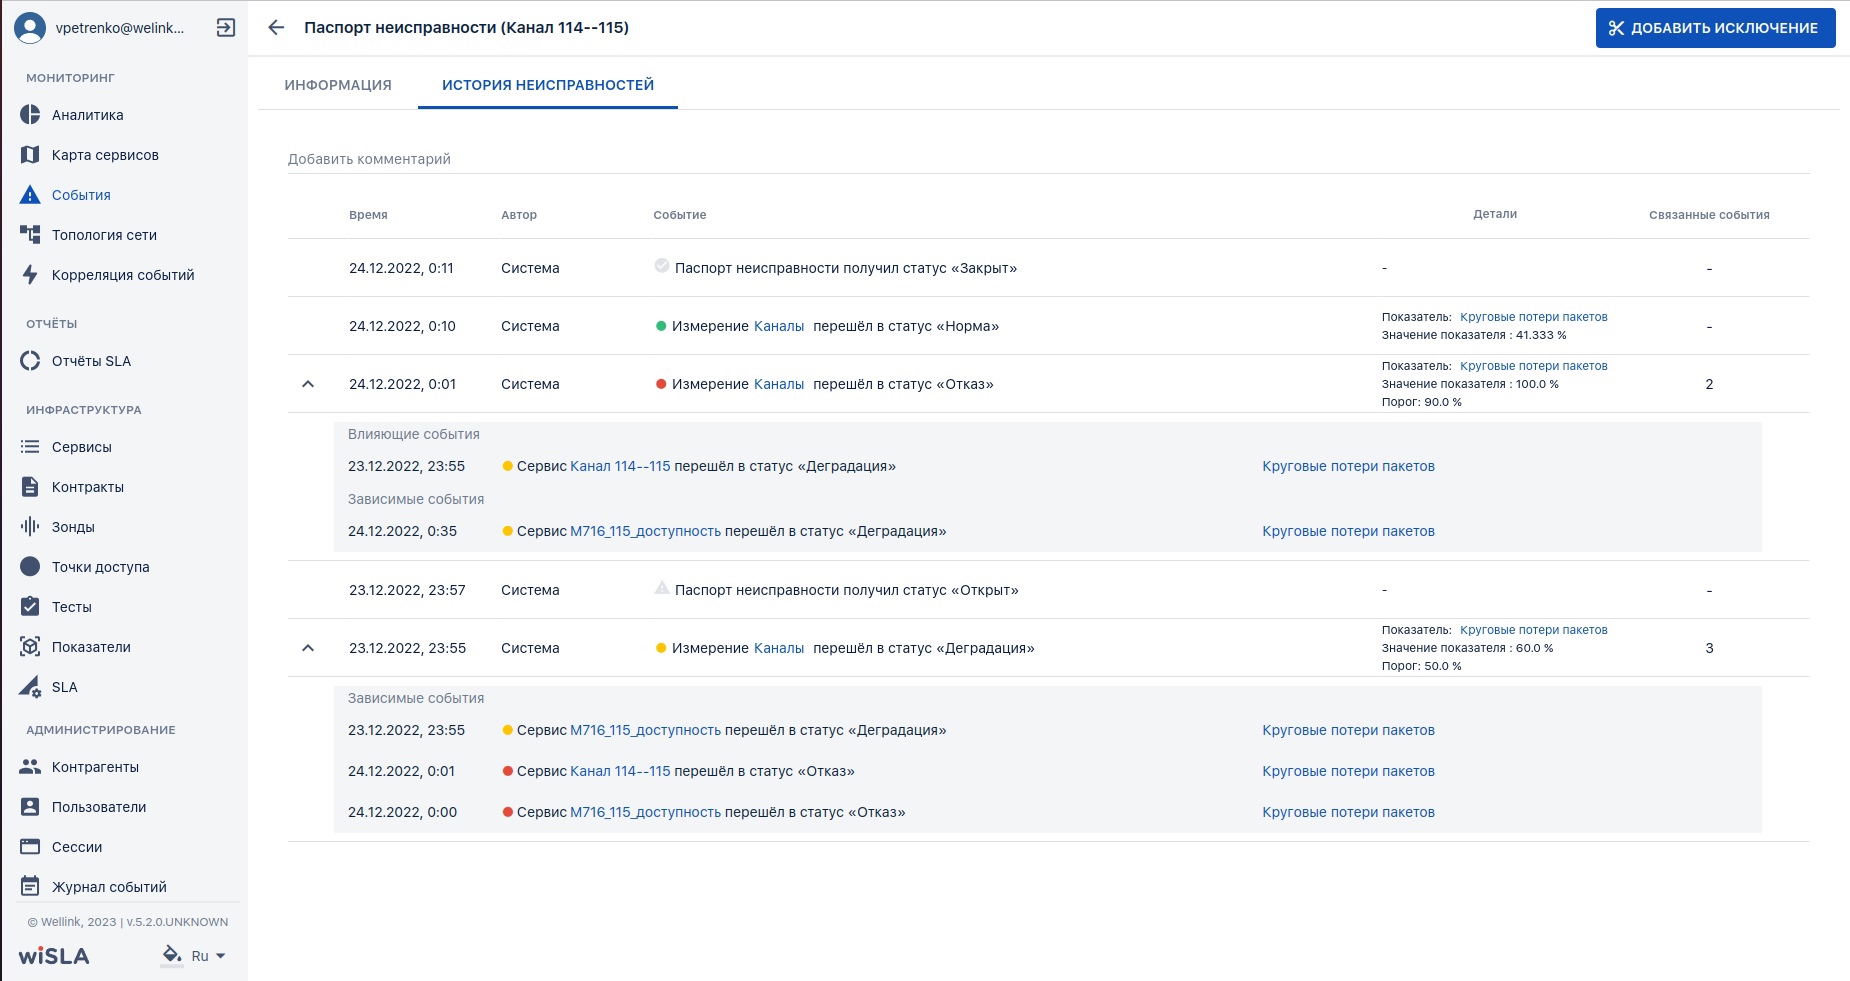The image size is (1850, 981).
Task: Open Круговые потери пакетов in the 41.333 % details
Action: pos(1534,317)
